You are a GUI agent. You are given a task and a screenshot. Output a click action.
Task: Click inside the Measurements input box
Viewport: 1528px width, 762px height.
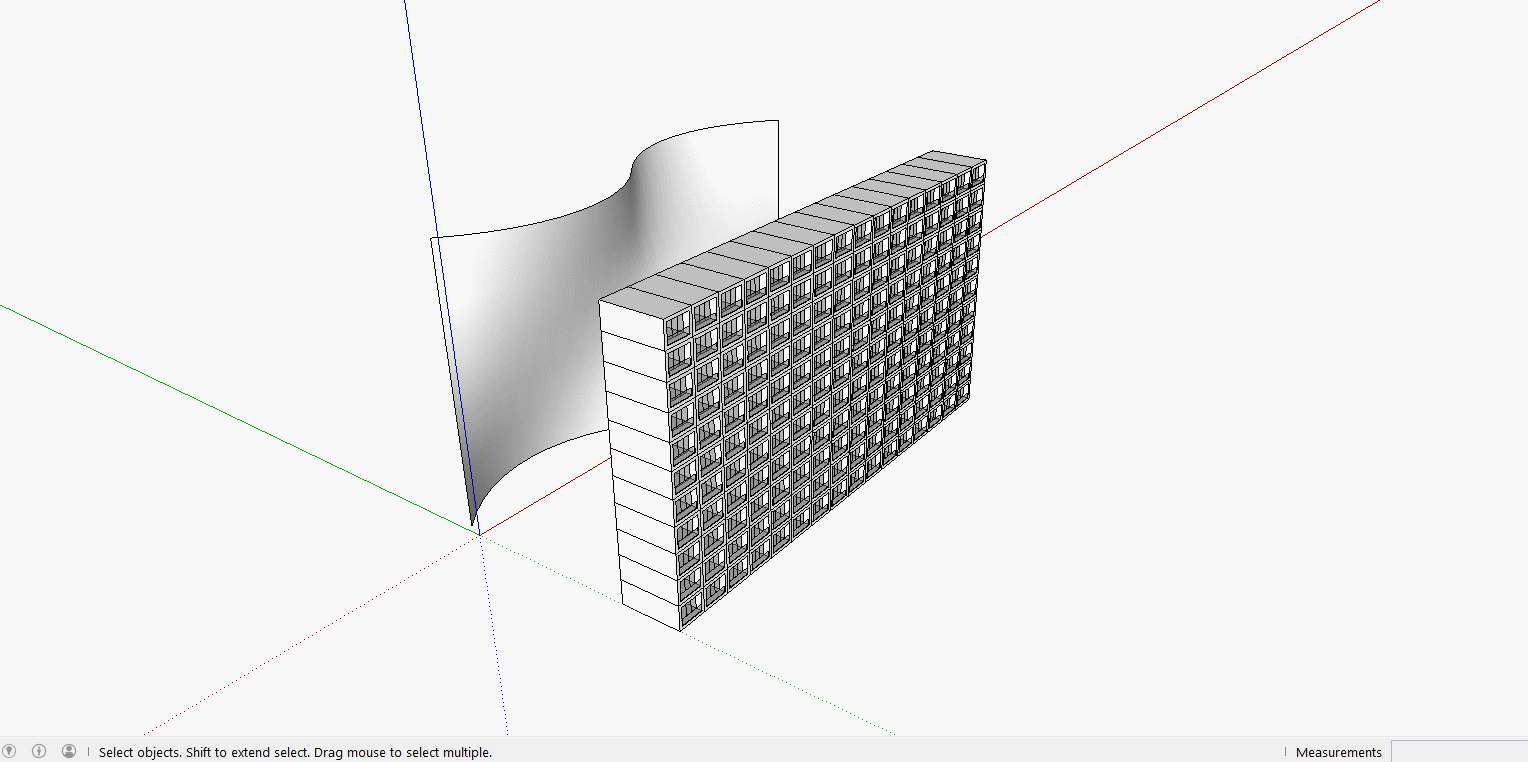click(1458, 752)
